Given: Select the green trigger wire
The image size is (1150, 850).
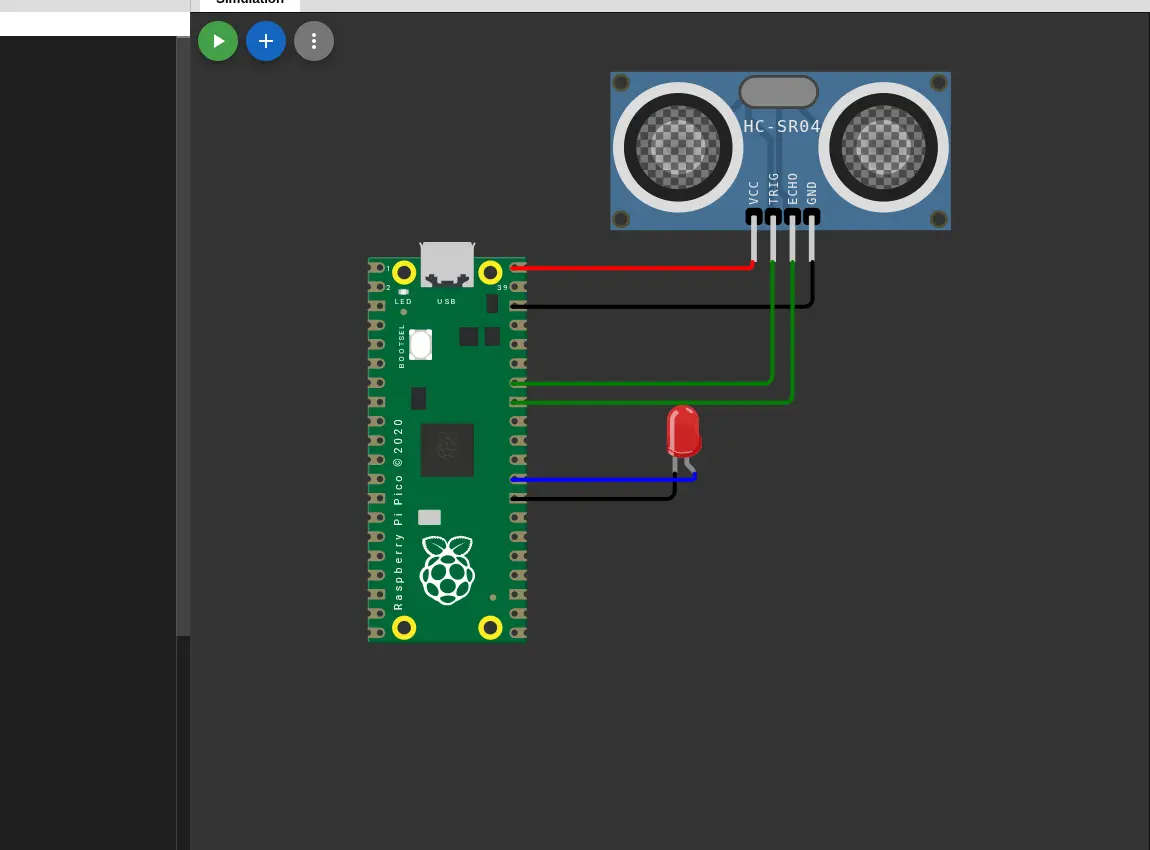Looking at the screenshot, I should [650, 381].
